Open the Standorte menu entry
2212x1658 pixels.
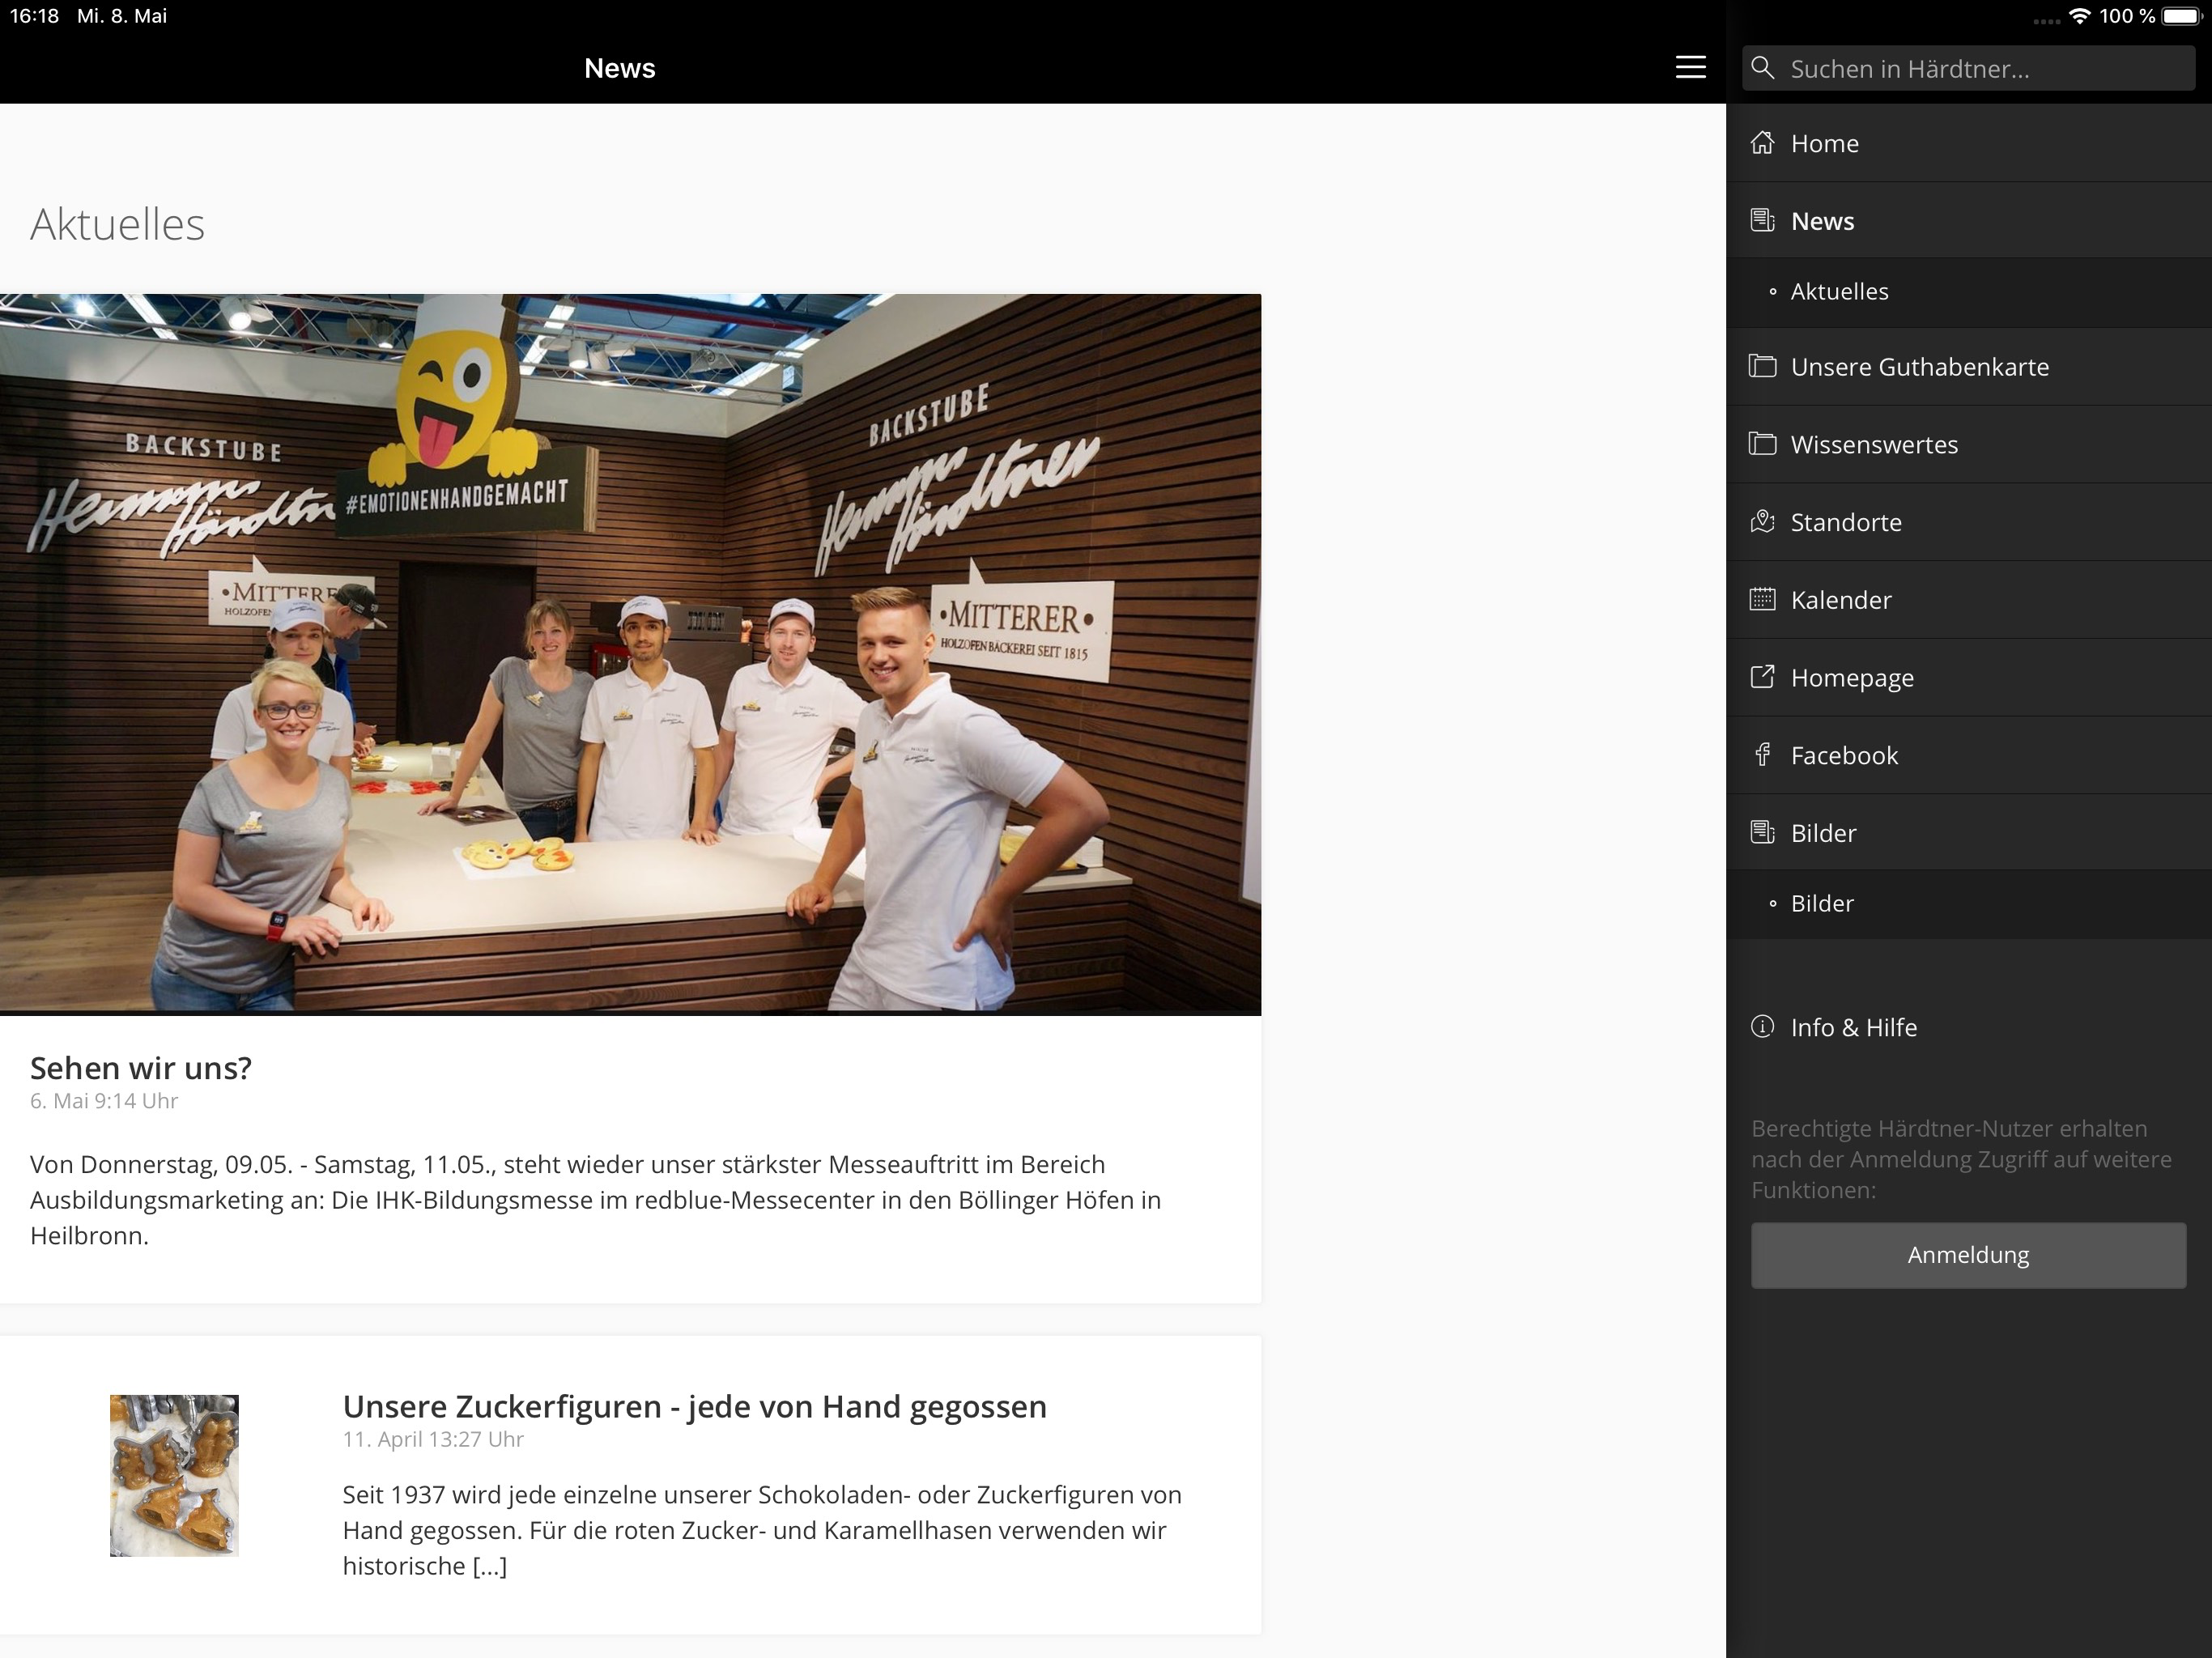1969,522
